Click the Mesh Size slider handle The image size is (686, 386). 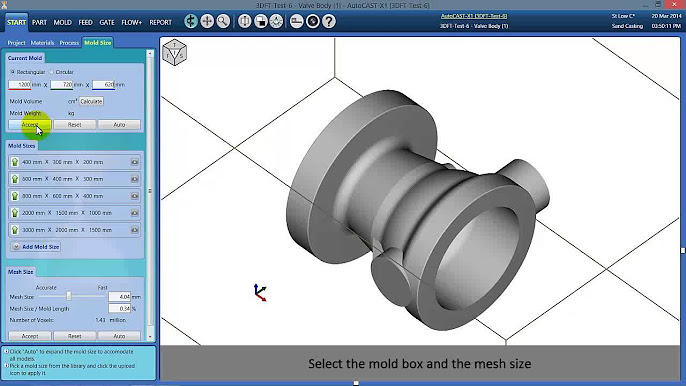[x=69, y=296]
